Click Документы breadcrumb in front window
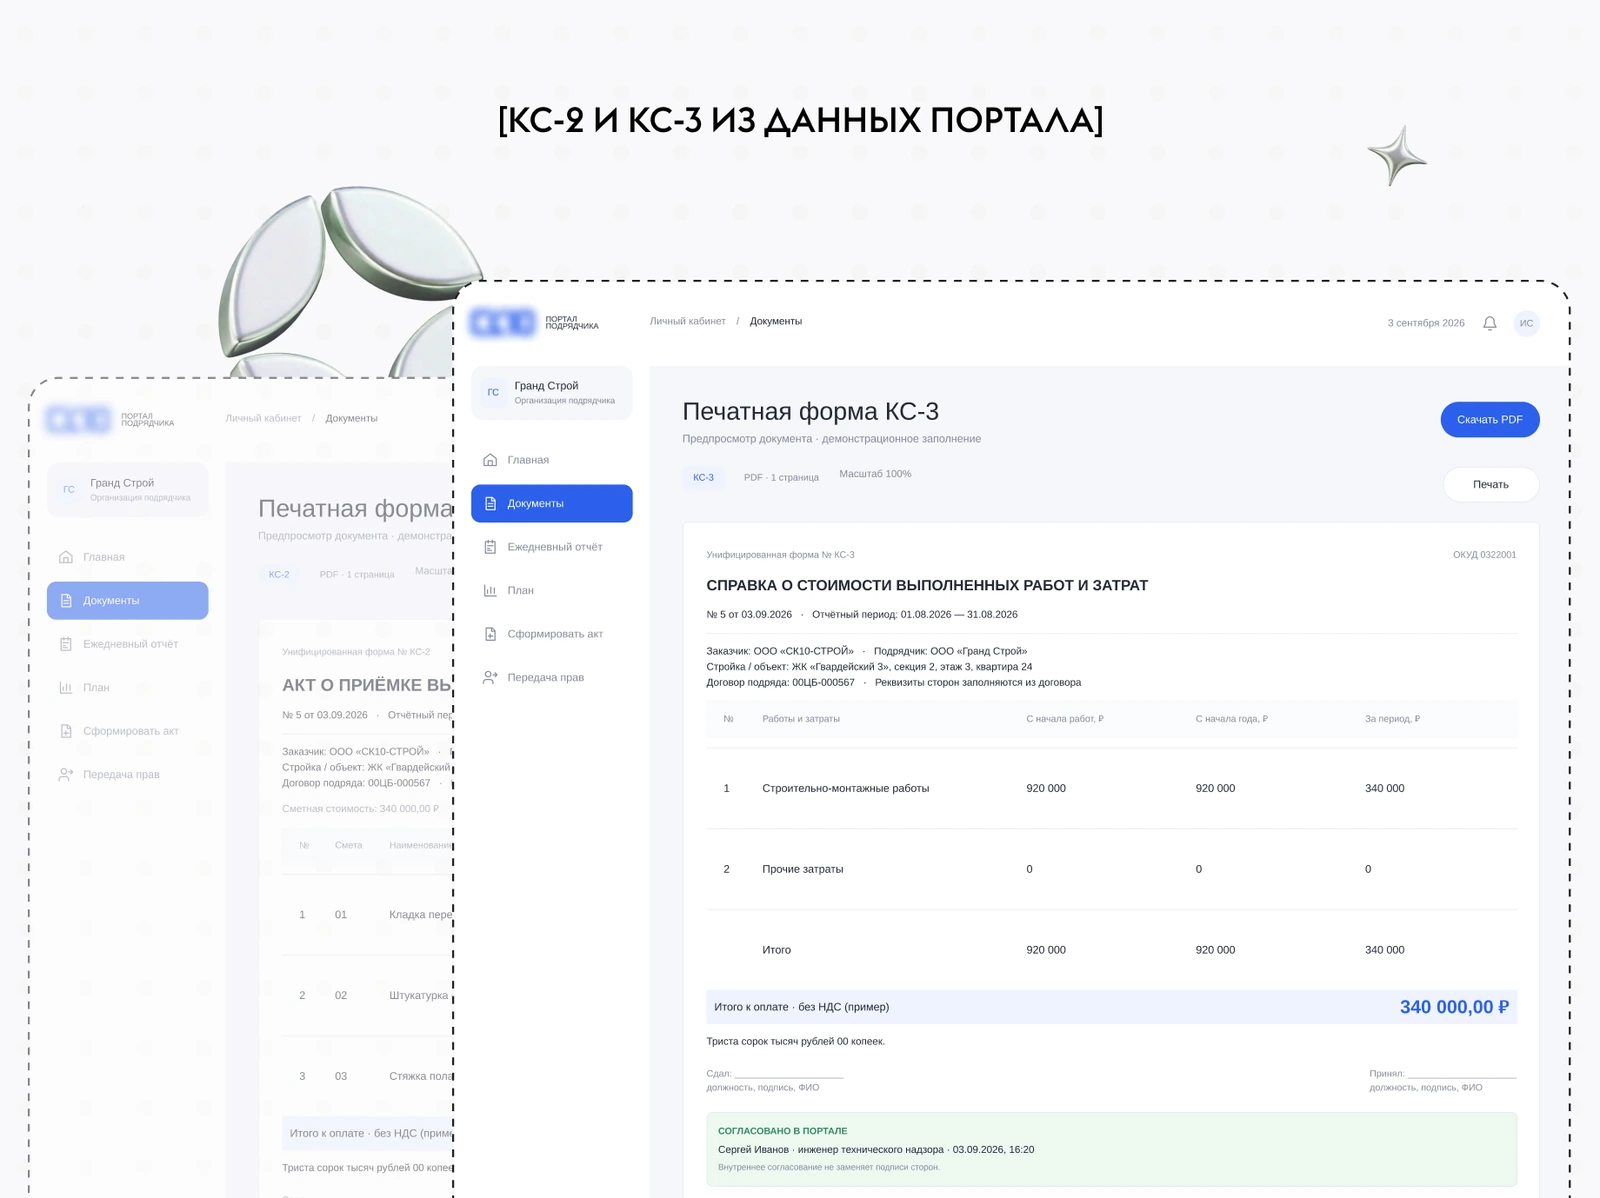The width and height of the screenshot is (1600, 1198). (x=776, y=321)
